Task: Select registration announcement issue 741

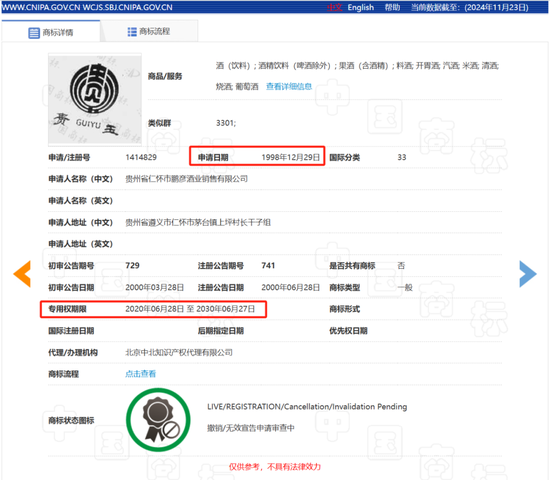Action: (268, 265)
